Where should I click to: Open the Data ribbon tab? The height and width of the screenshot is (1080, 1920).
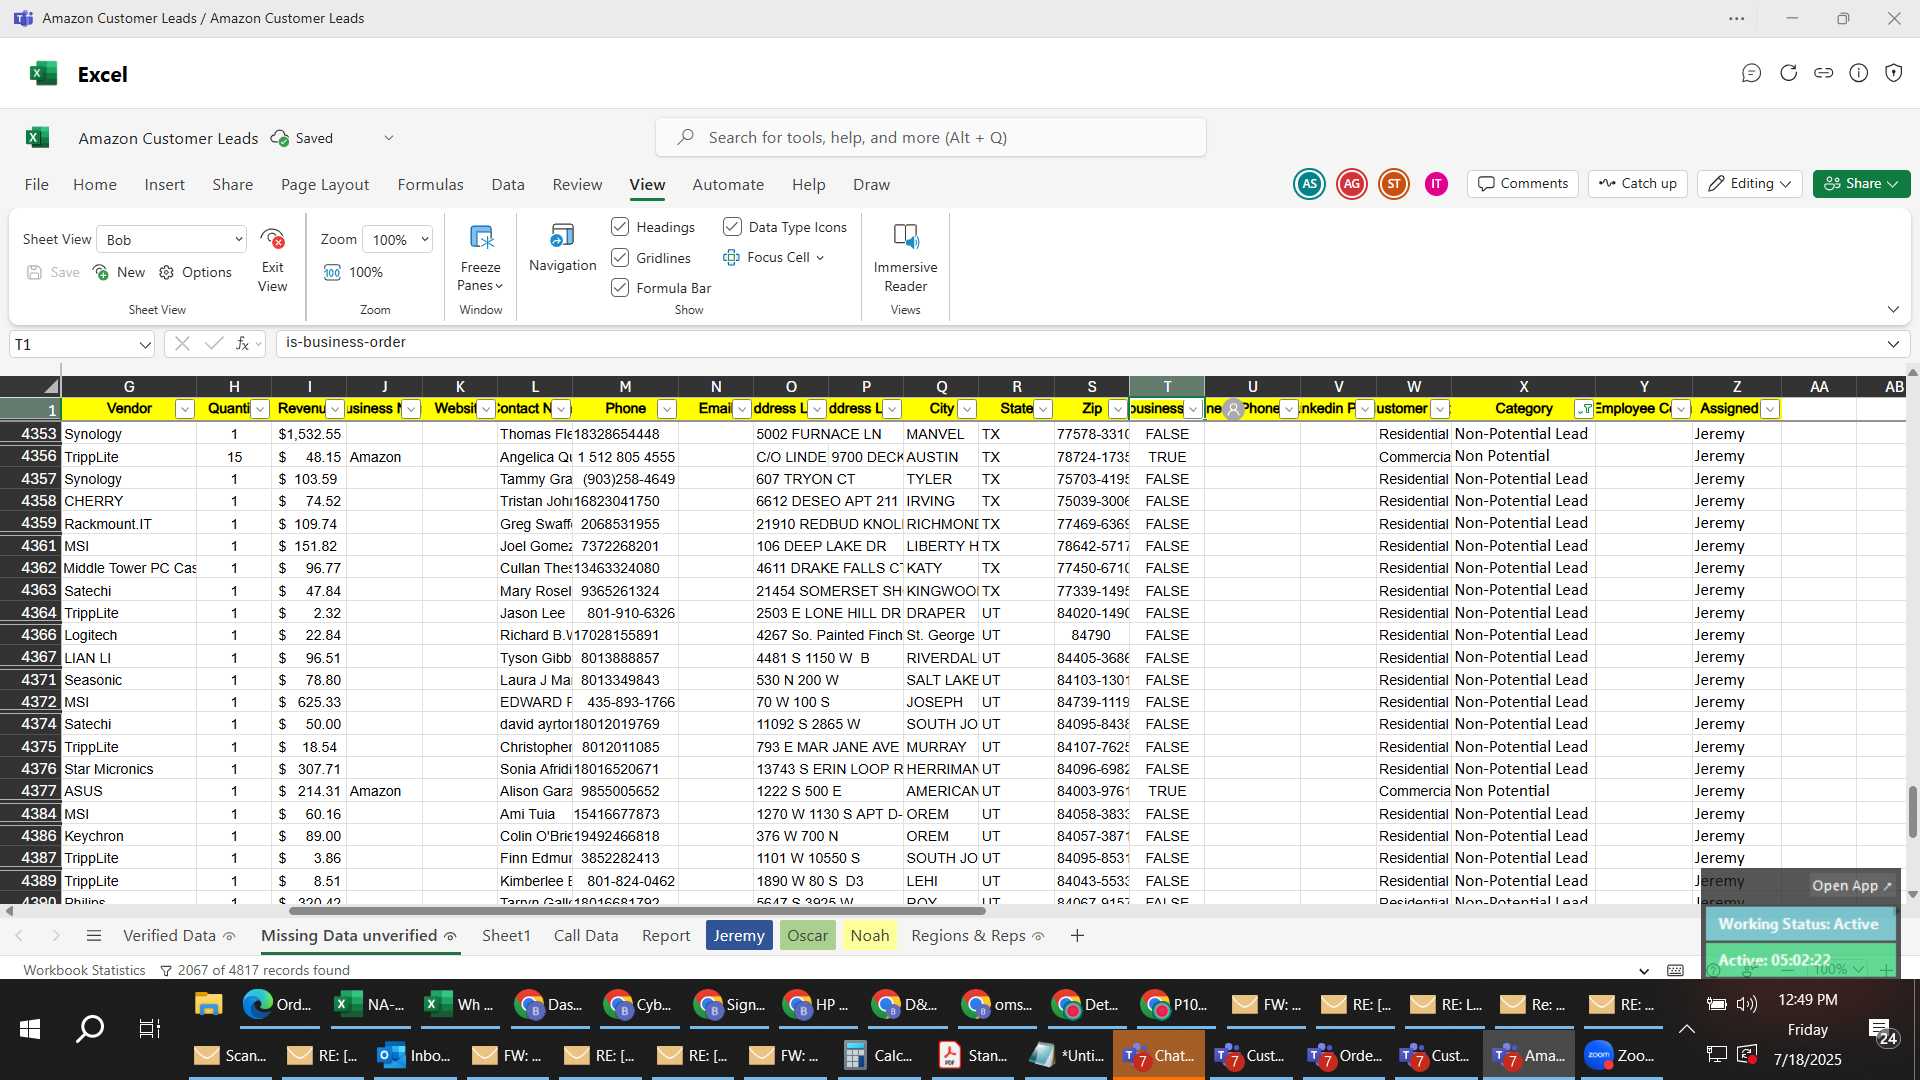(508, 185)
